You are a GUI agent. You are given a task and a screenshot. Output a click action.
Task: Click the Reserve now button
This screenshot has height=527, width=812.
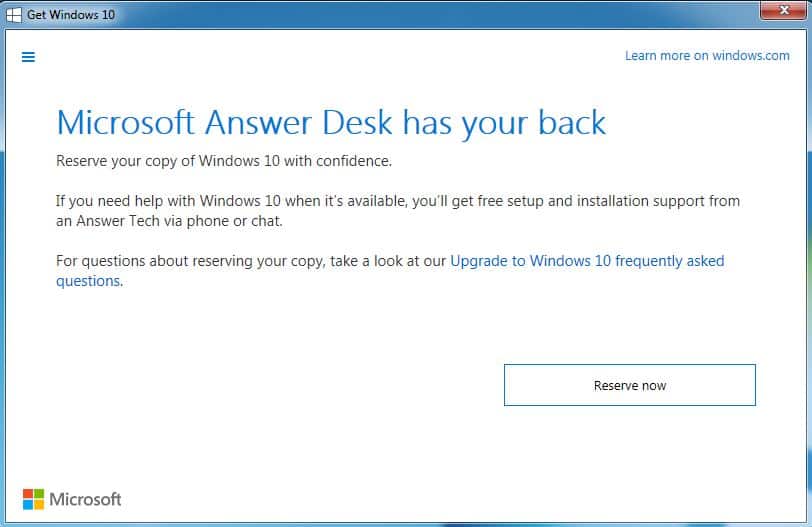[630, 385]
